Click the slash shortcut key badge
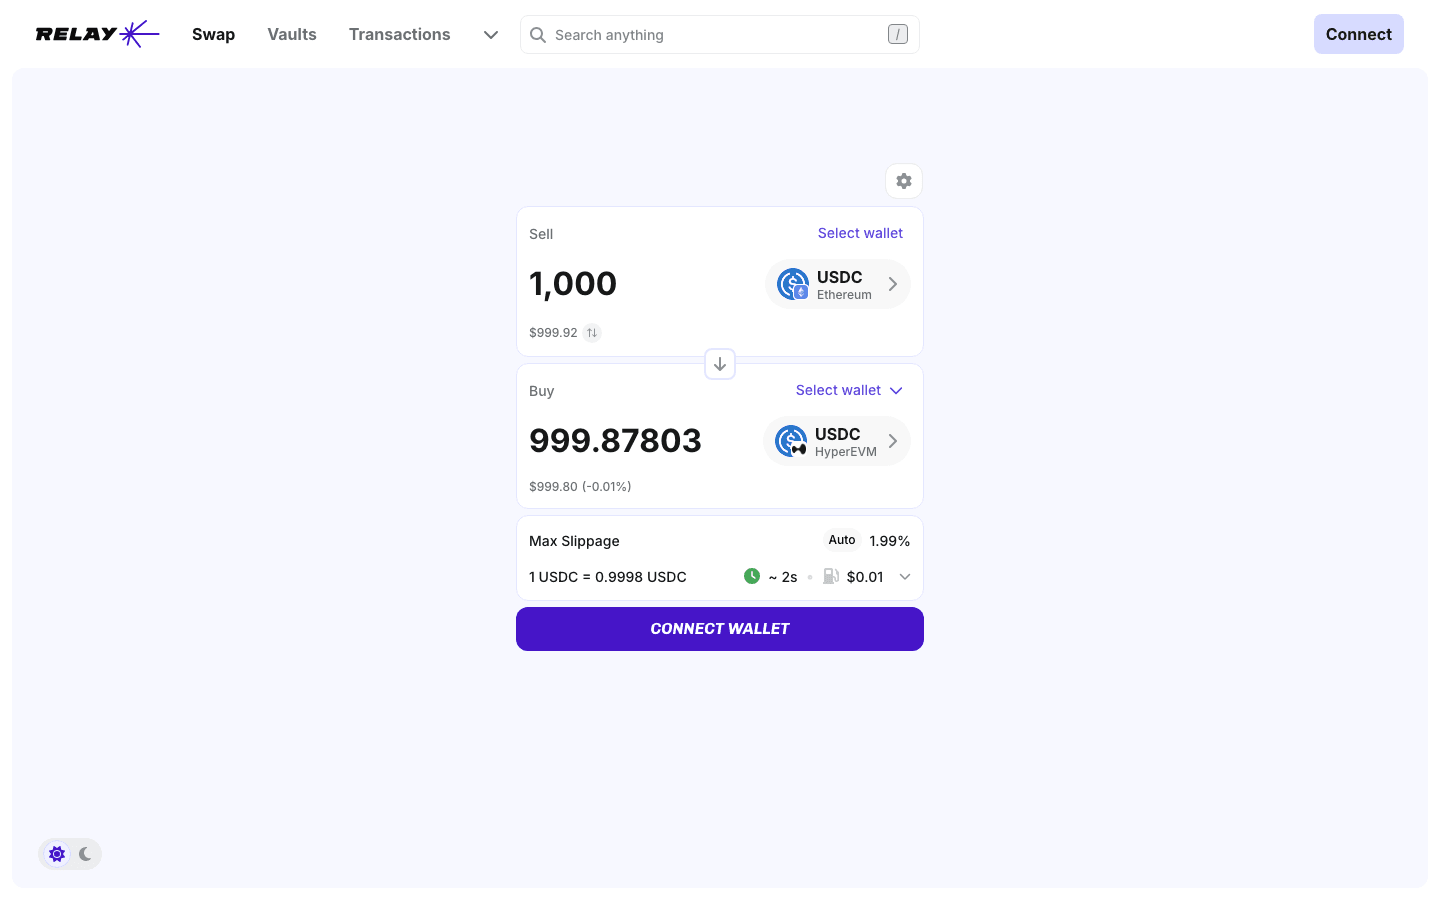 [x=898, y=35]
